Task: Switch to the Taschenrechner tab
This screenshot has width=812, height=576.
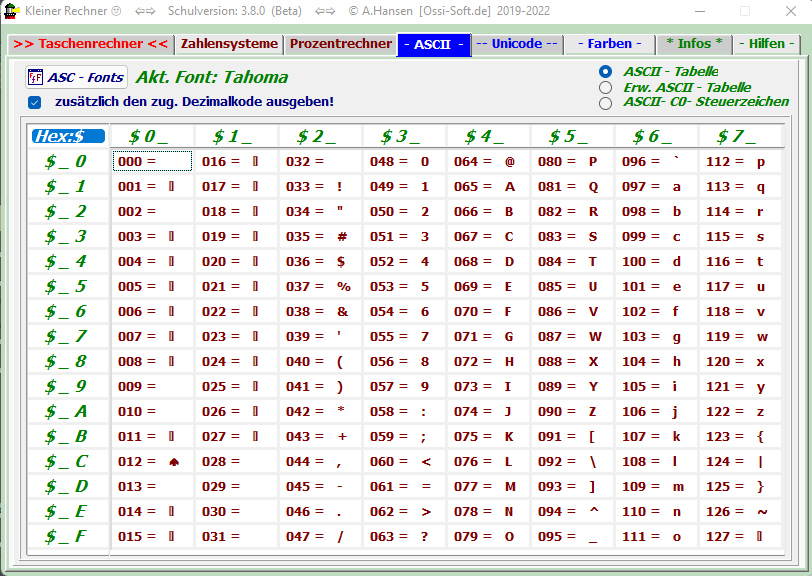Action: (x=91, y=44)
